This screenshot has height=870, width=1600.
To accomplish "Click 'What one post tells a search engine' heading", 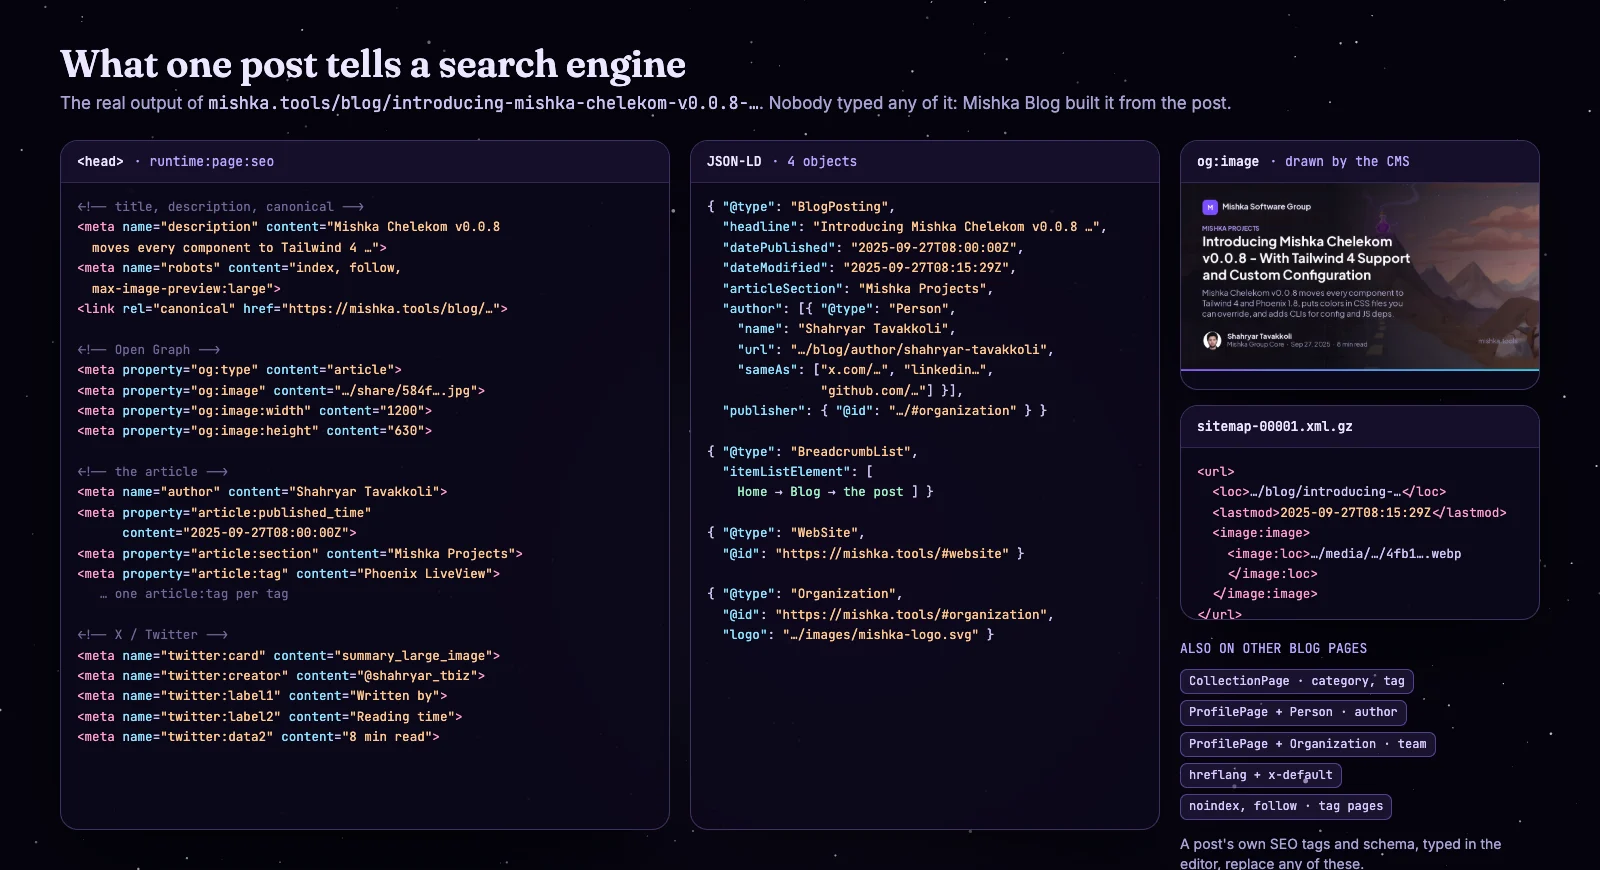I will tap(373, 64).
